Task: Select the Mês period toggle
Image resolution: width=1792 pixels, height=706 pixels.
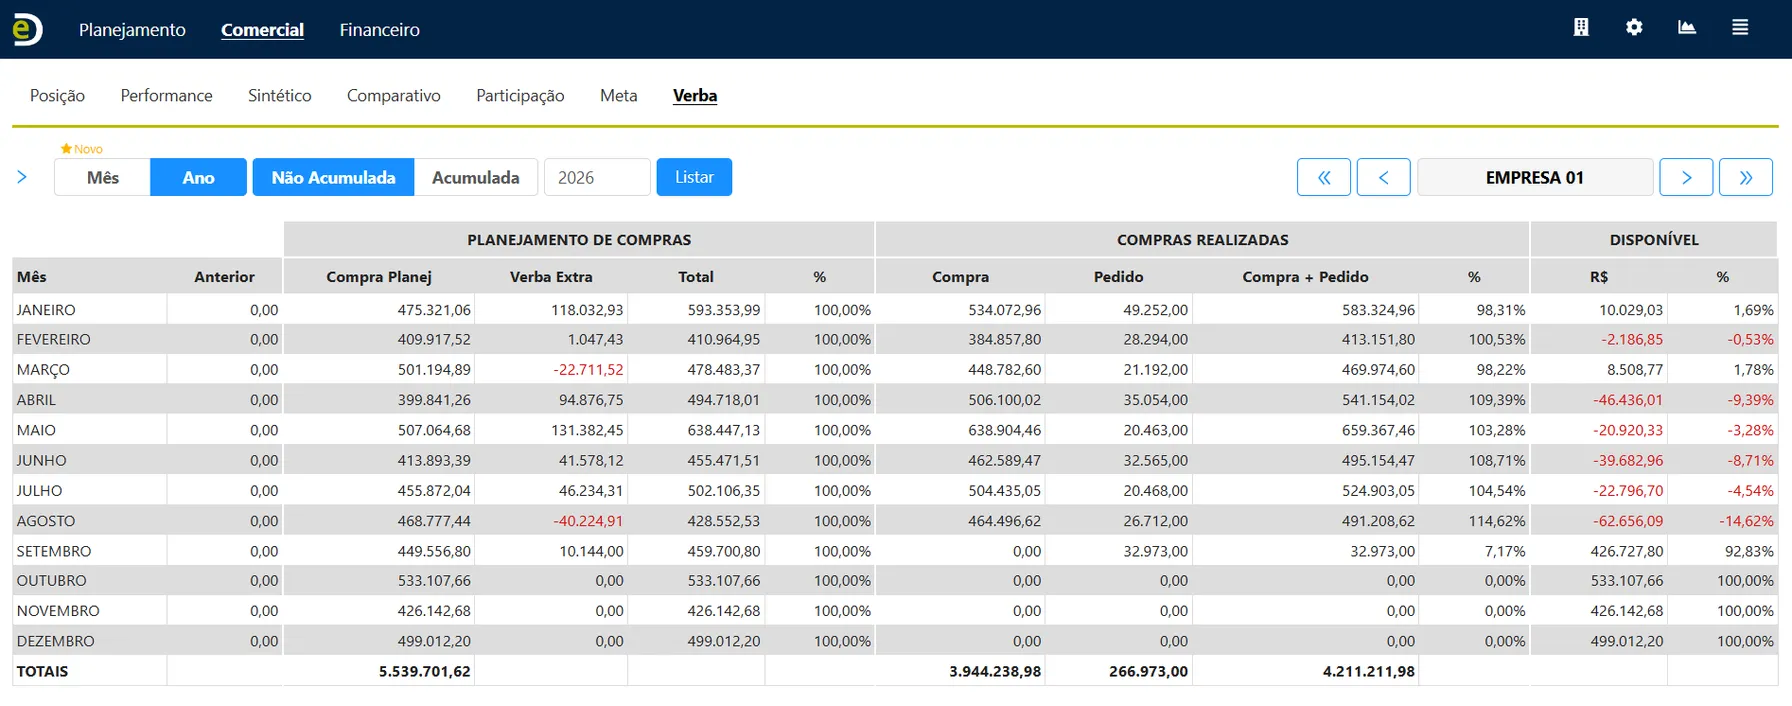Action: point(102,177)
